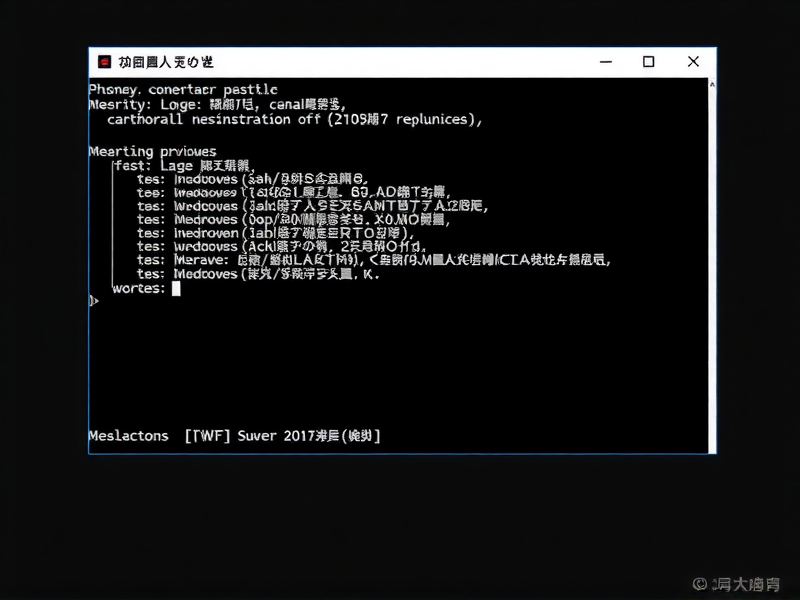This screenshot has width=800, height=600.
Task: Click the blinking cursor block after wortes prompt
Action: tap(176, 288)
